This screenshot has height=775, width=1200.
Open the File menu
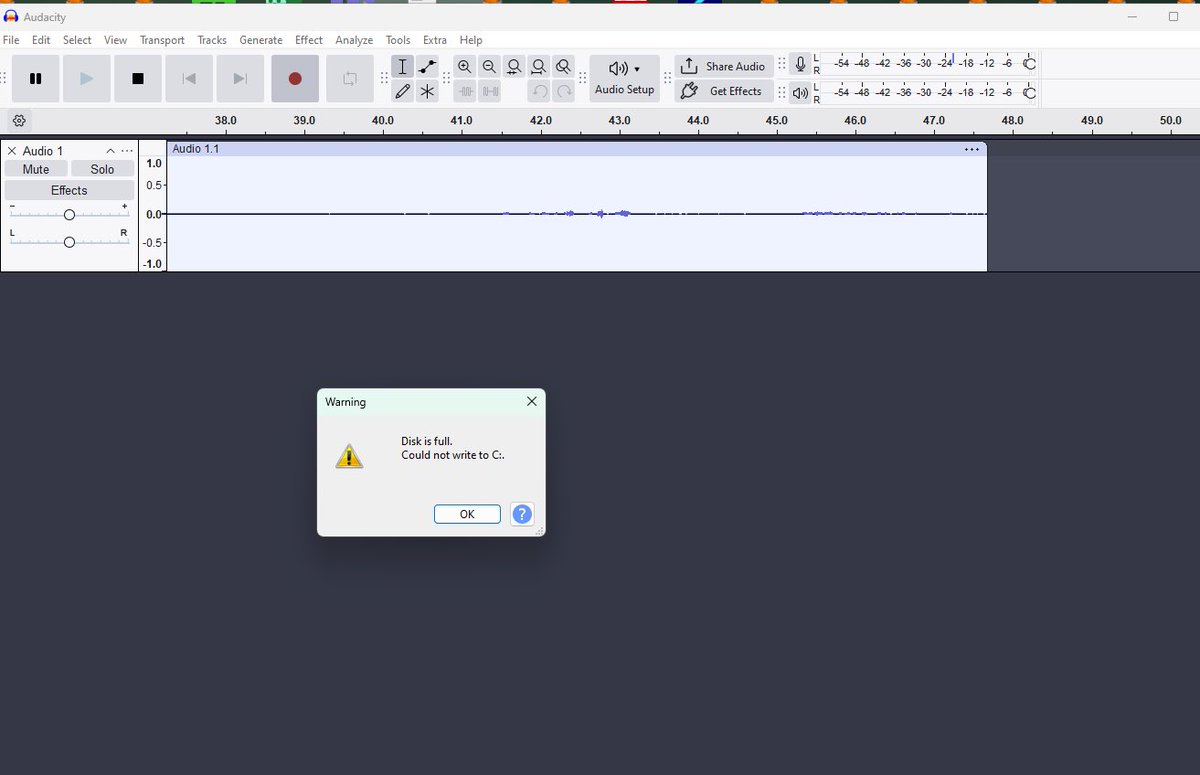coord(11,40)
